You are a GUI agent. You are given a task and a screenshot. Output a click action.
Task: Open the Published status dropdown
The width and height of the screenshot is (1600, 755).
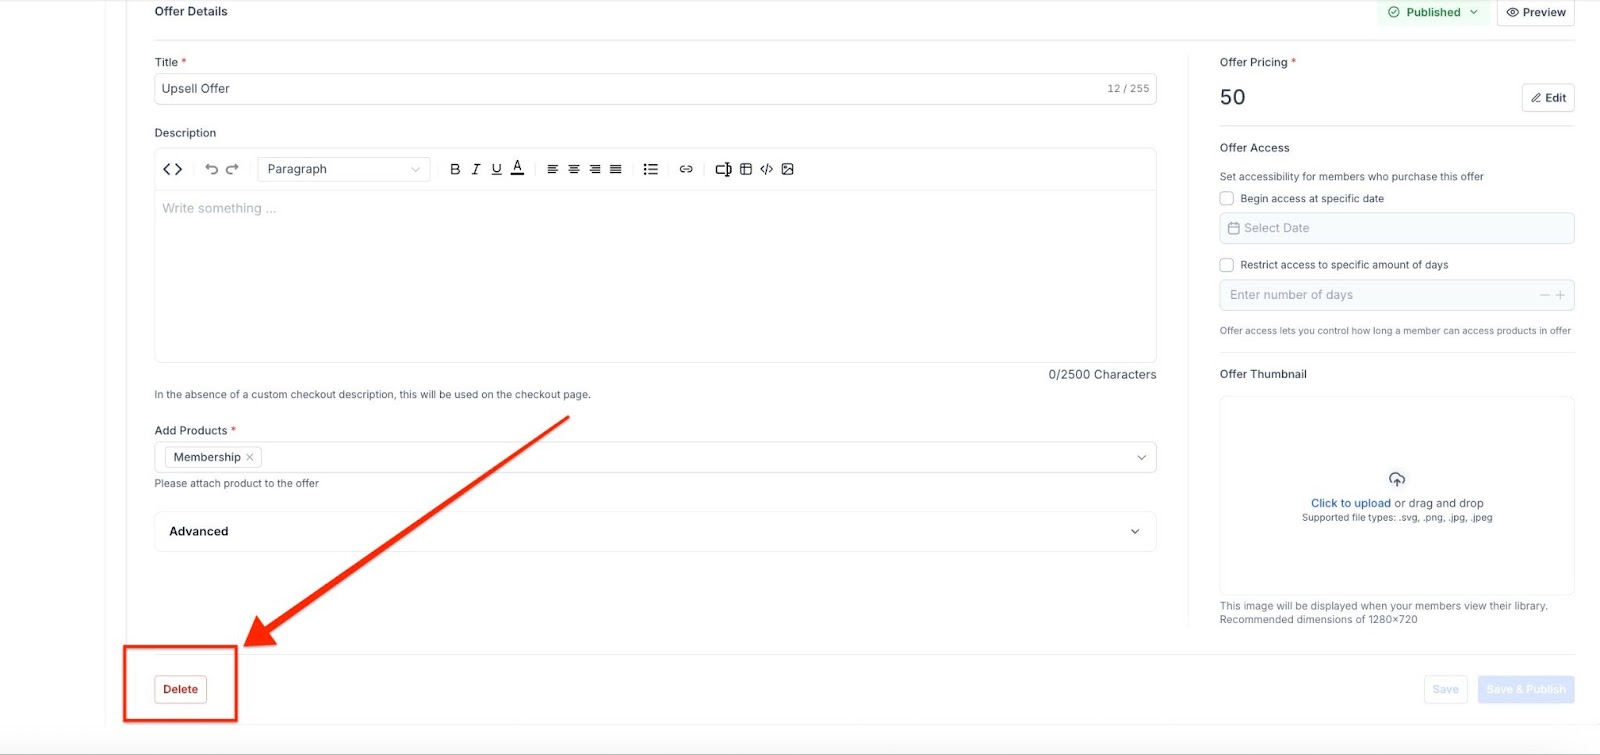tap(1433, 12)
